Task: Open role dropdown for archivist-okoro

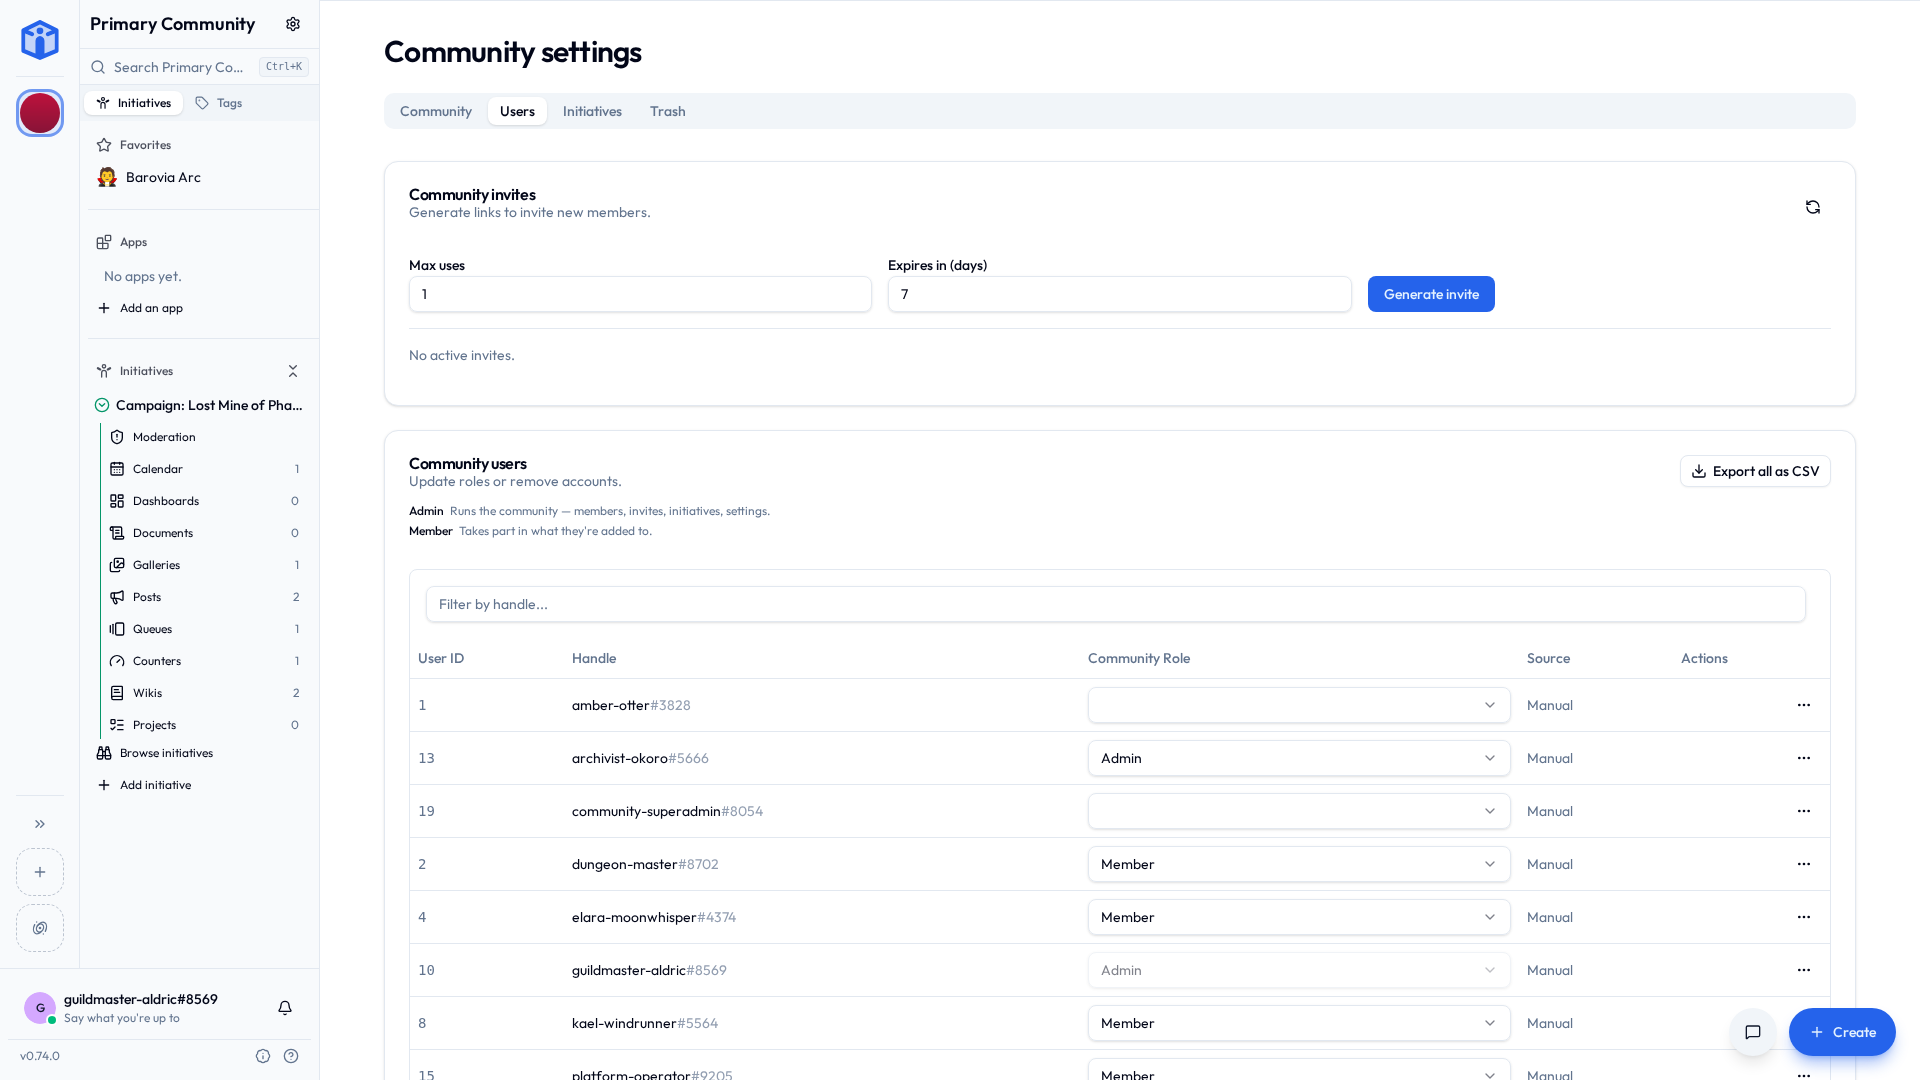Action: 1299,758
